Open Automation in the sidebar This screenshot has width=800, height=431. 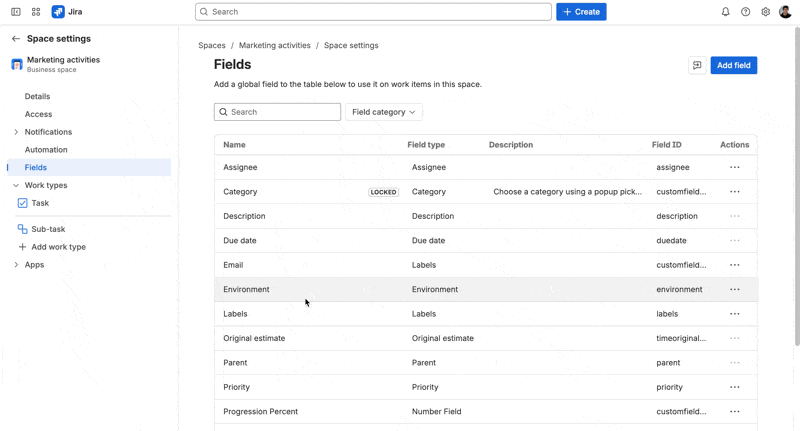(46, 150)
